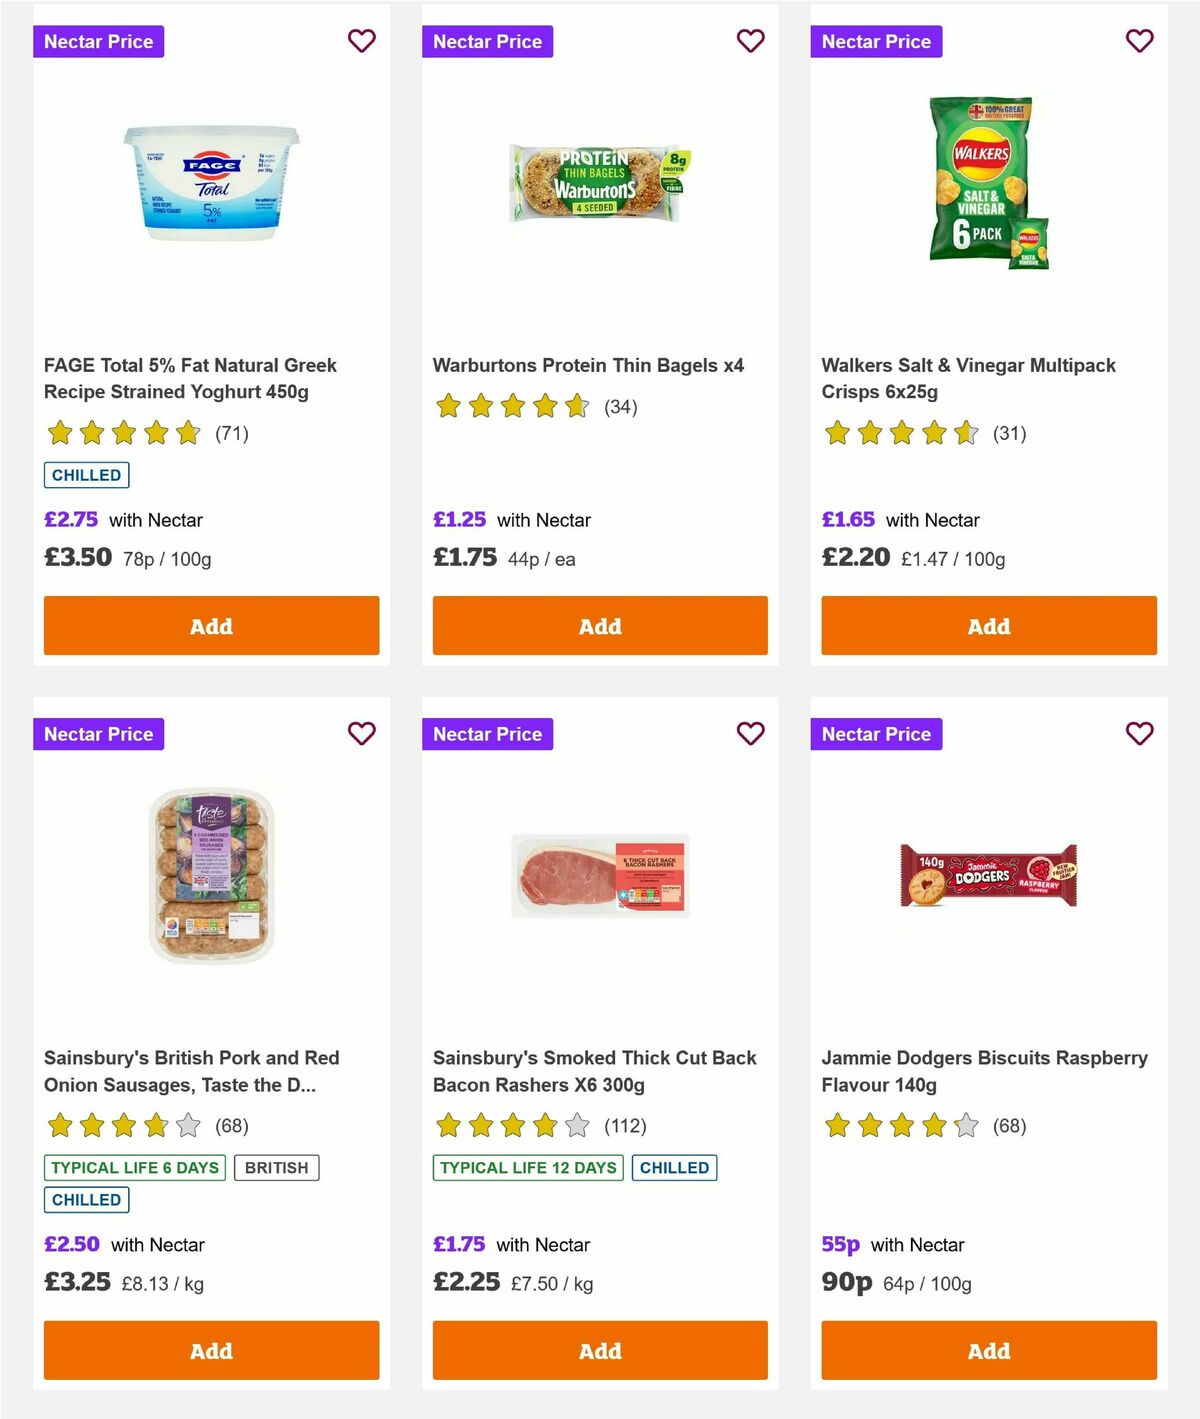
Task: Click the heart icon on Warburtons bagels card
Action: tap(750, 41)
